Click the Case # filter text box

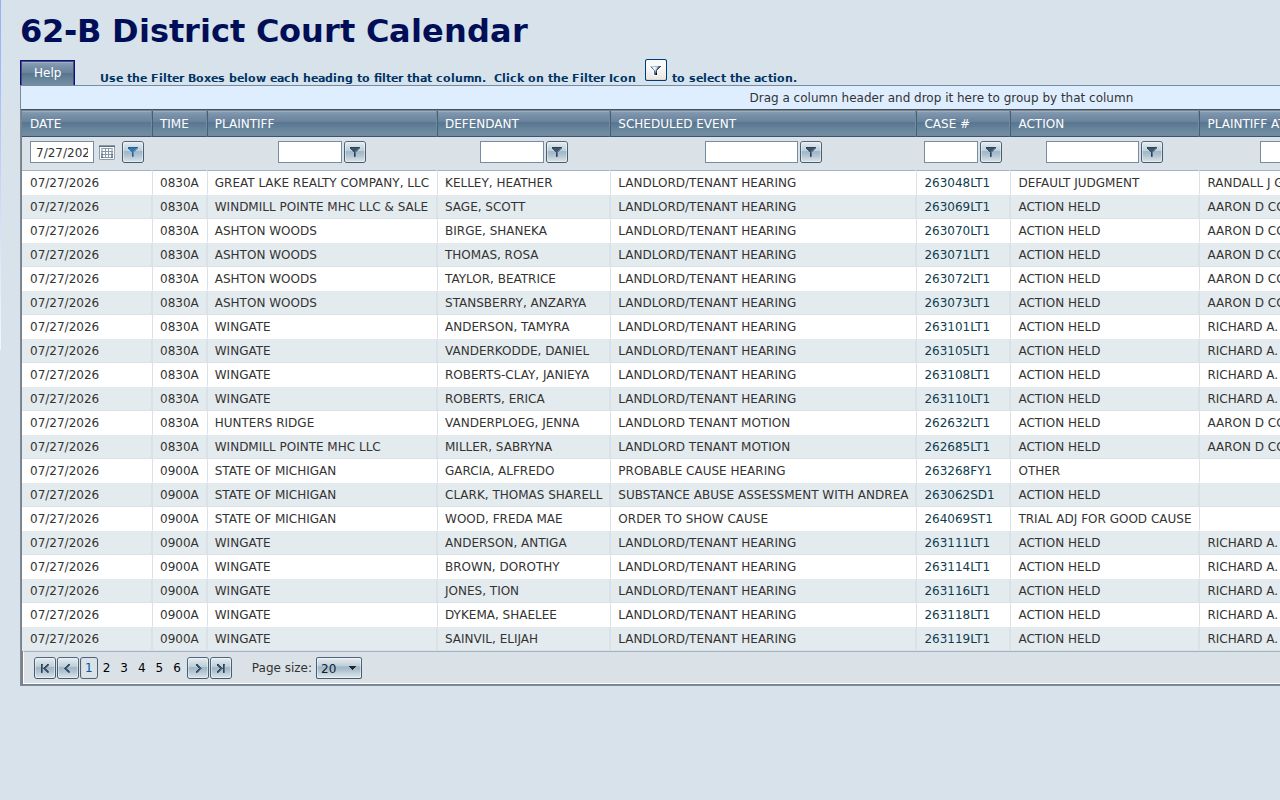(x=951, y=152)
